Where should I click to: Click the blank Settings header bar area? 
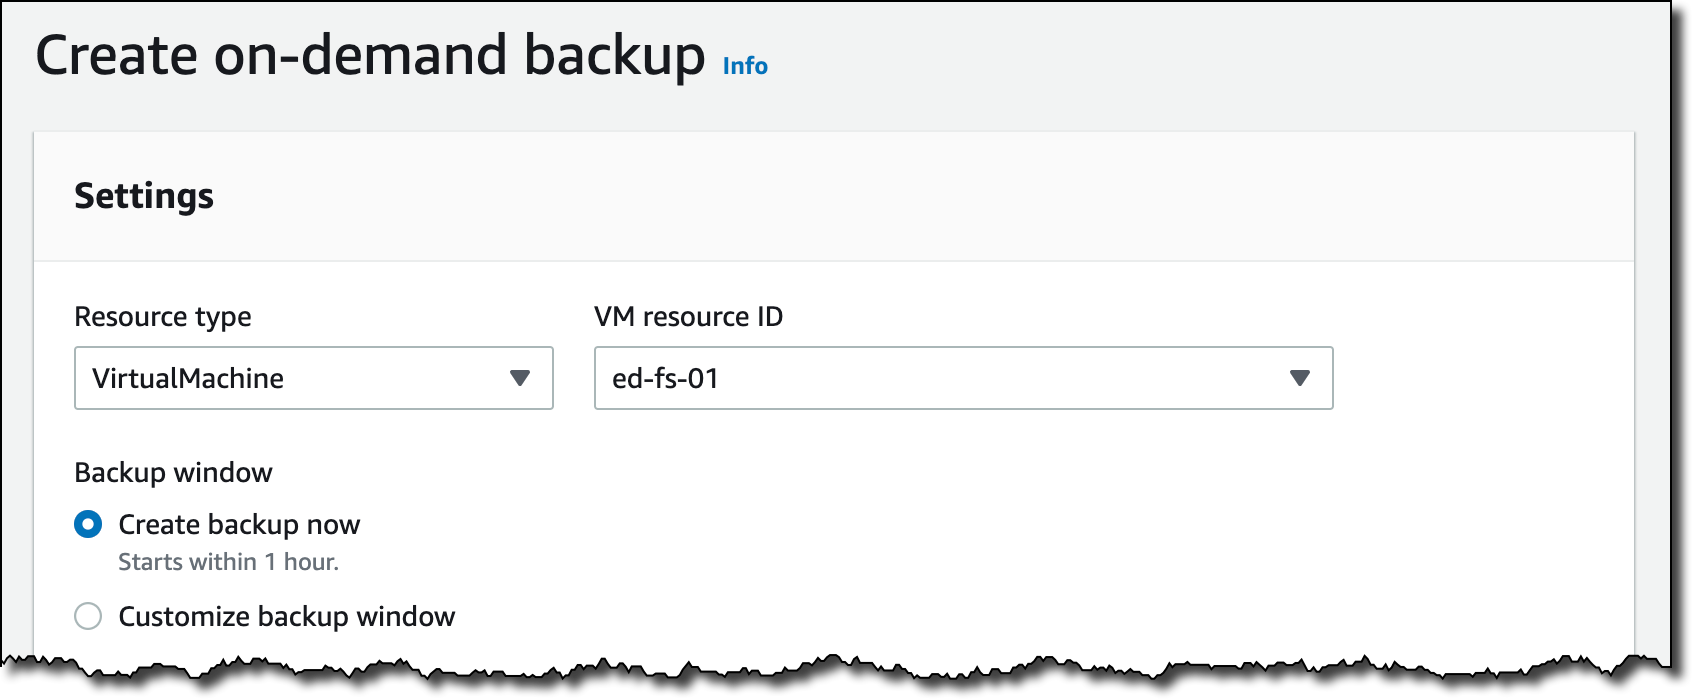(900, 196)
